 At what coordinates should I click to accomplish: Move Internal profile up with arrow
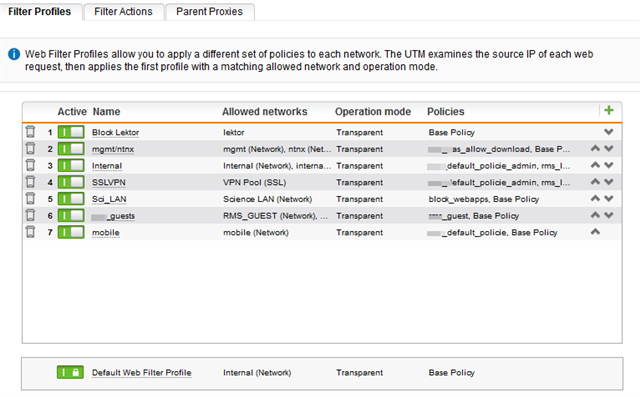[595, 165]
